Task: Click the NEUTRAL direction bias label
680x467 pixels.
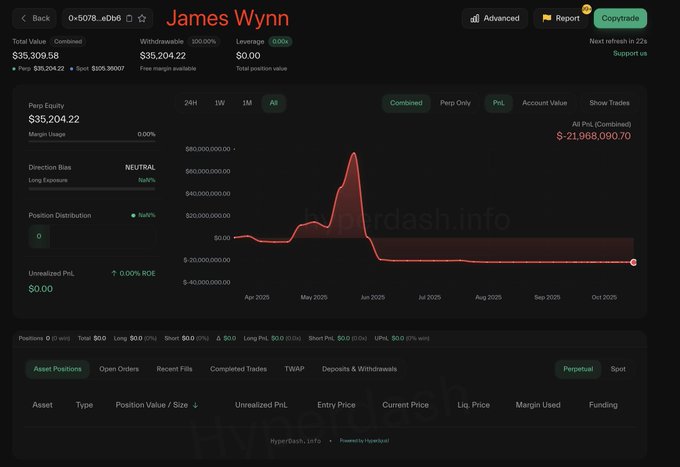Action: click(x=140, y=167)
